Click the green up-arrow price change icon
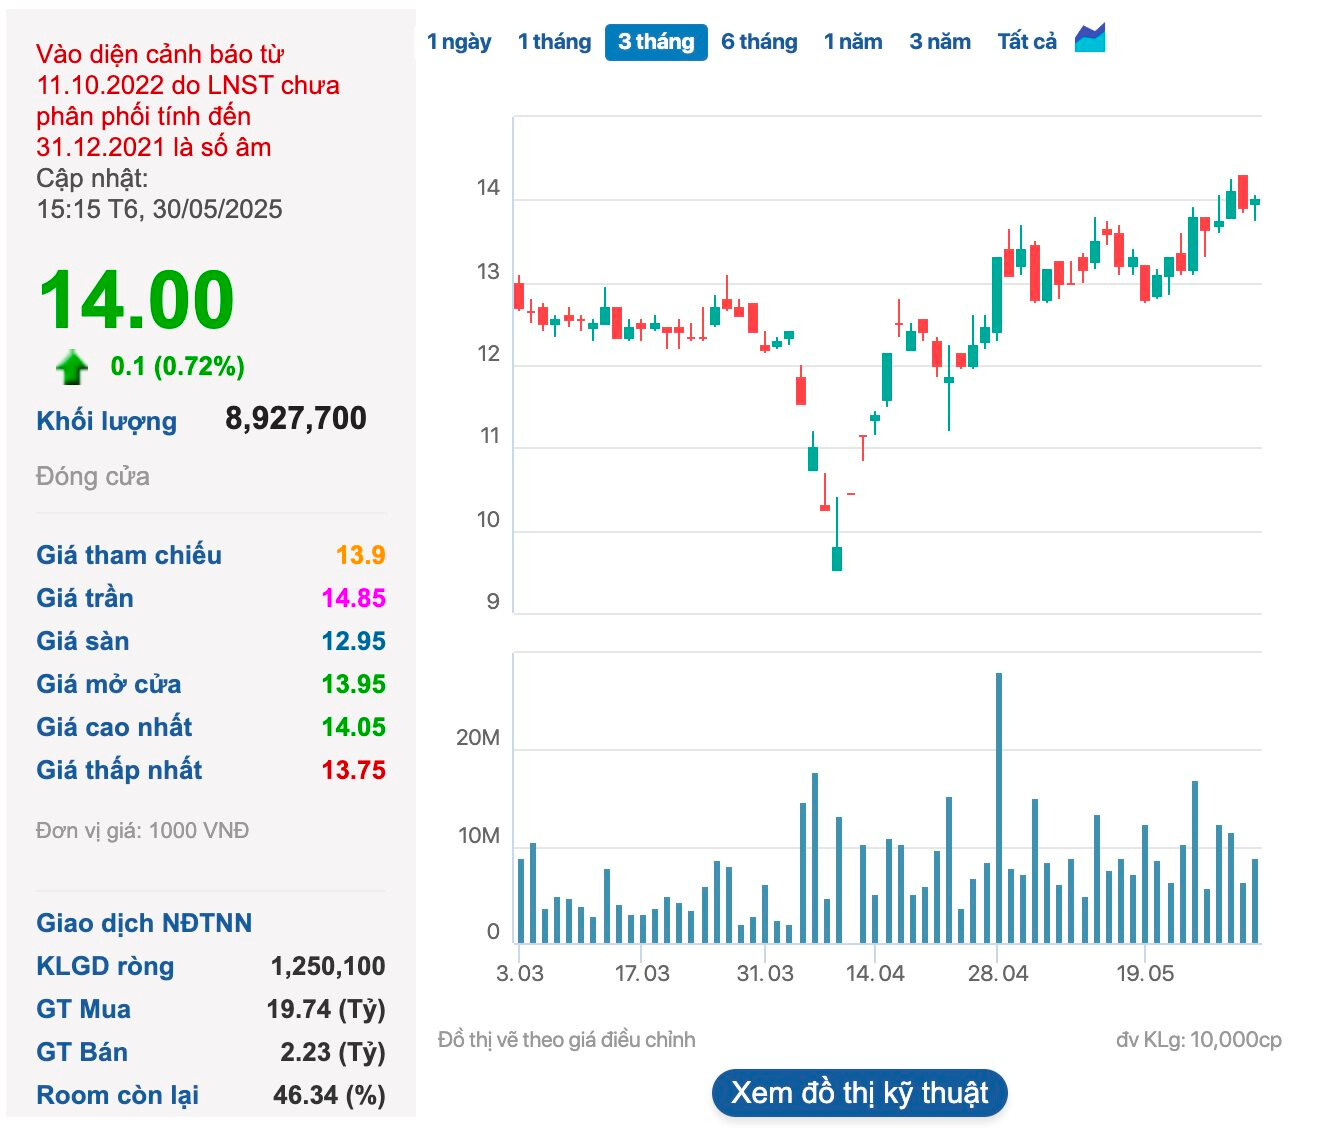 tap(71, 367)
